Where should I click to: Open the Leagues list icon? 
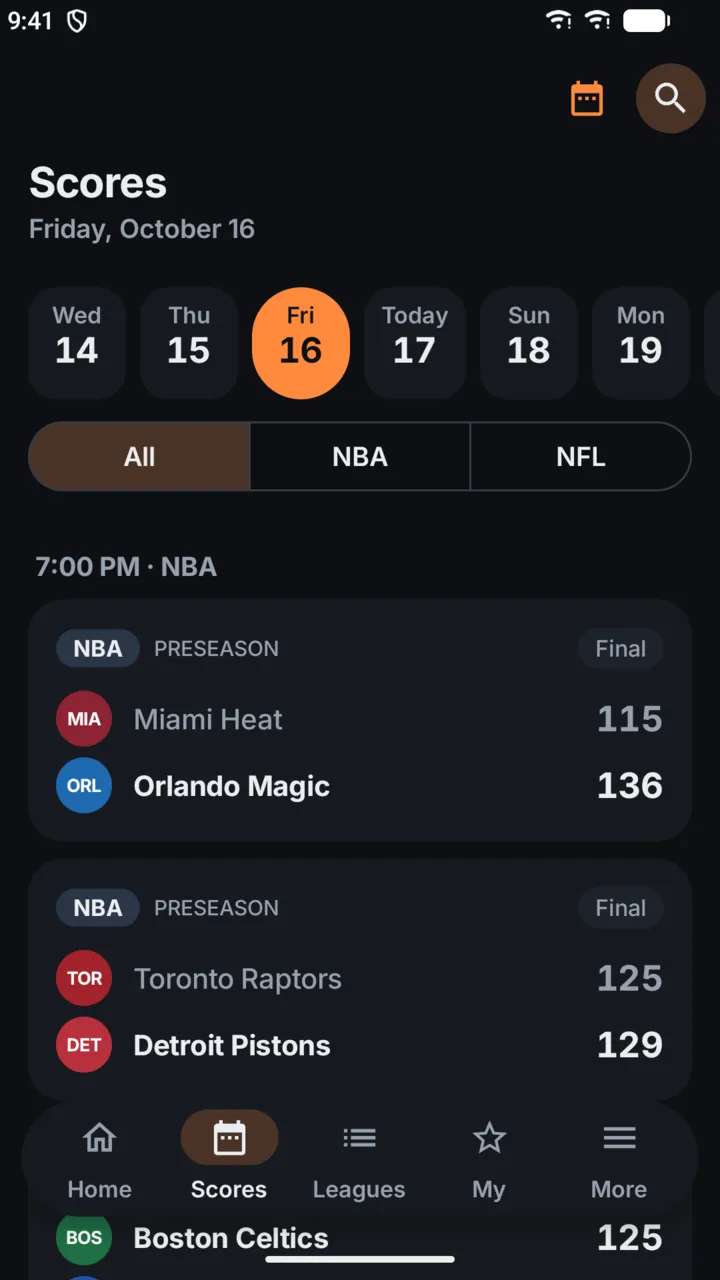[x=359, y=1138]
